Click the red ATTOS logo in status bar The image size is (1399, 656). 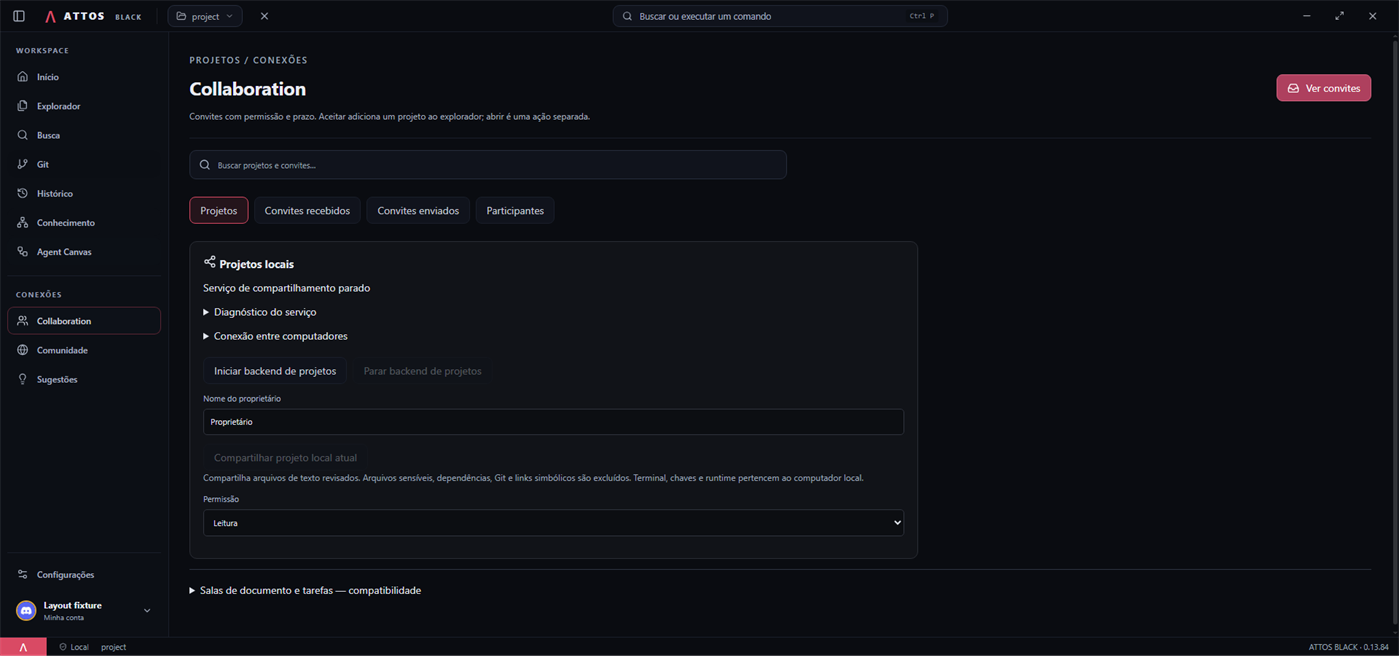coord(23,647)
